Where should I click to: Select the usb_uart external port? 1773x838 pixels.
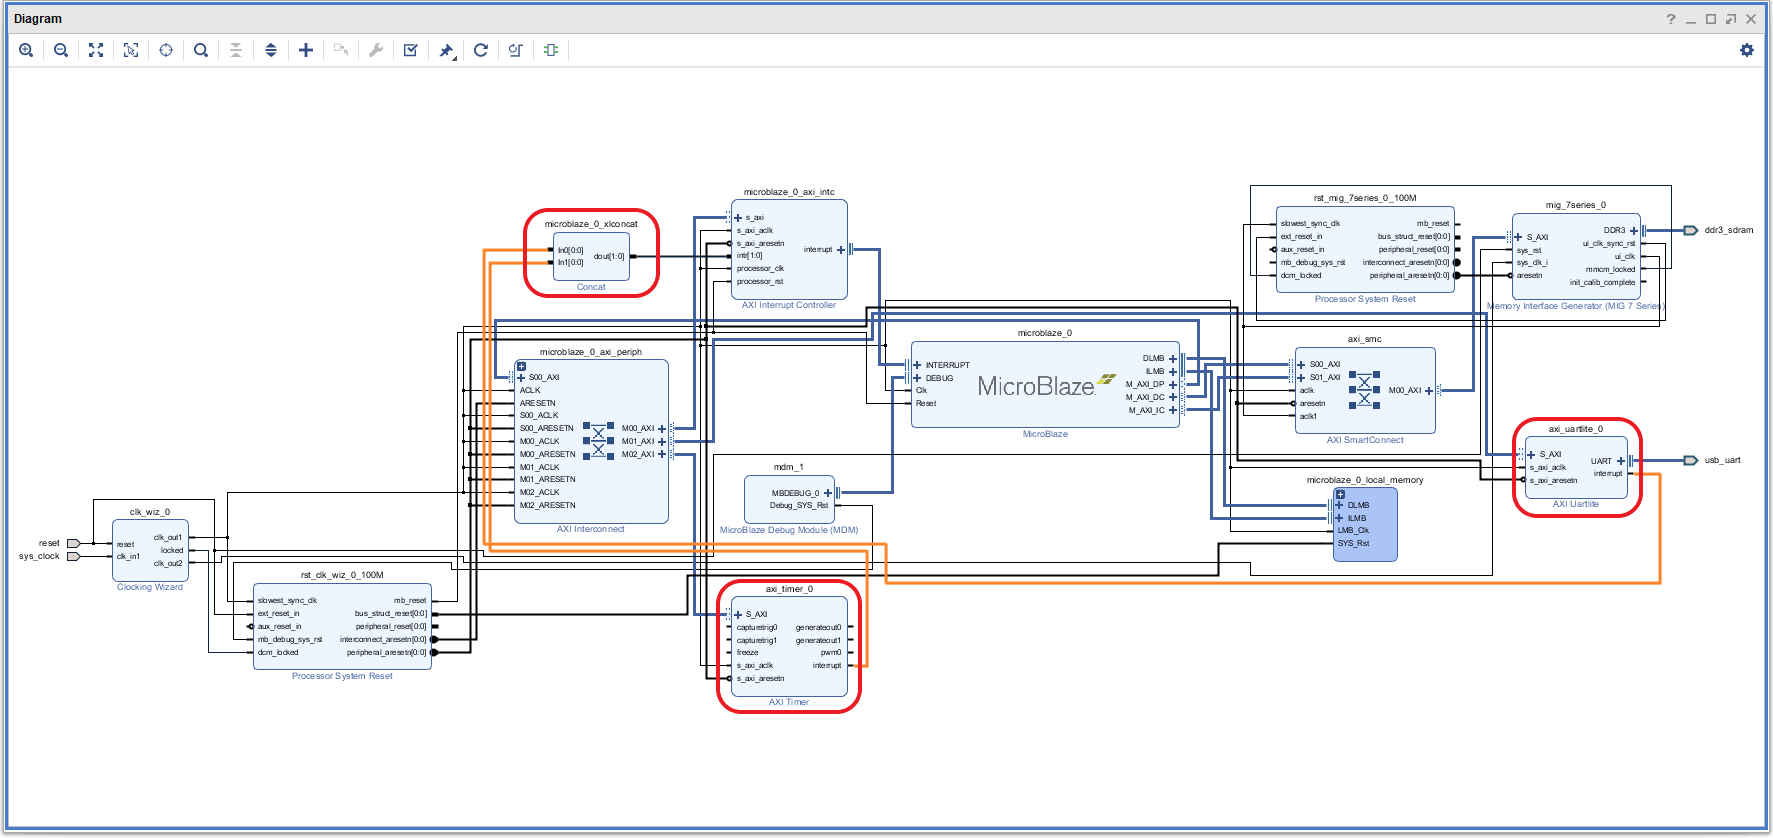pyautogui.click(x=1691, y=460)
